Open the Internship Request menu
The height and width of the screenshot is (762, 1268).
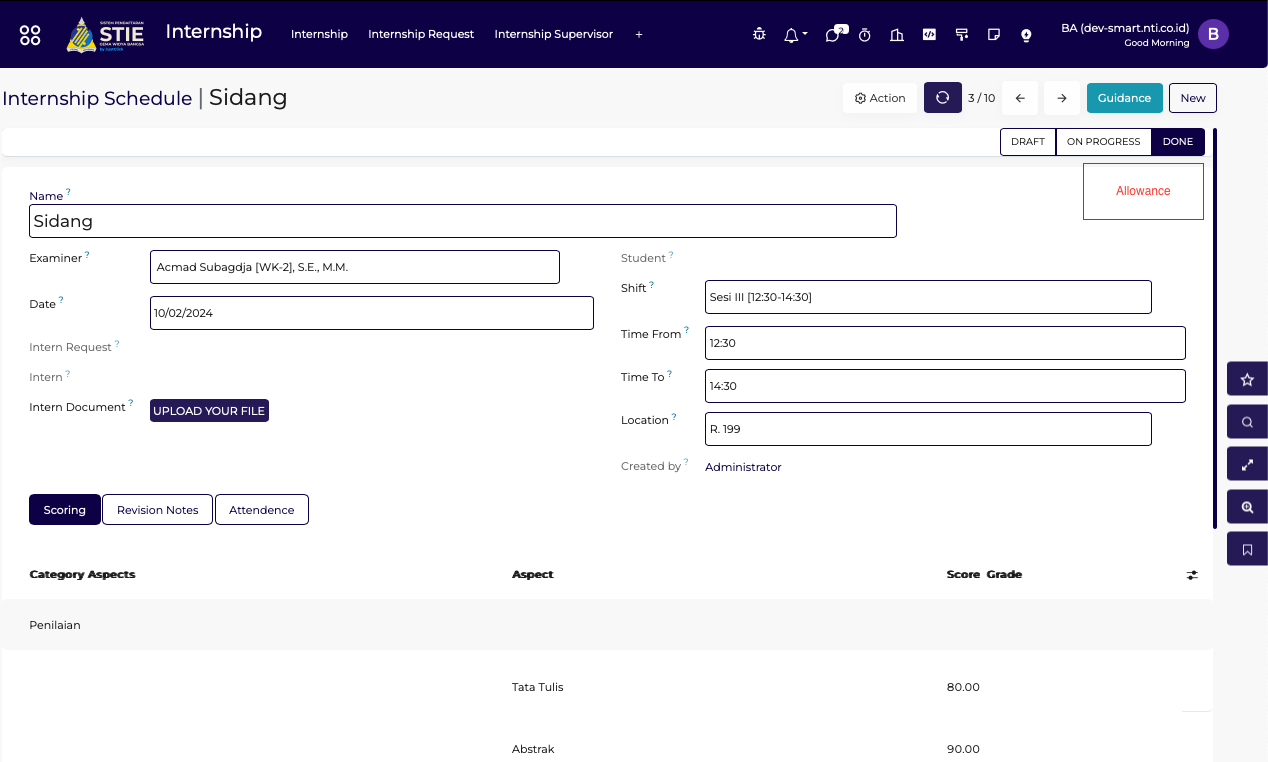point(421,34)
